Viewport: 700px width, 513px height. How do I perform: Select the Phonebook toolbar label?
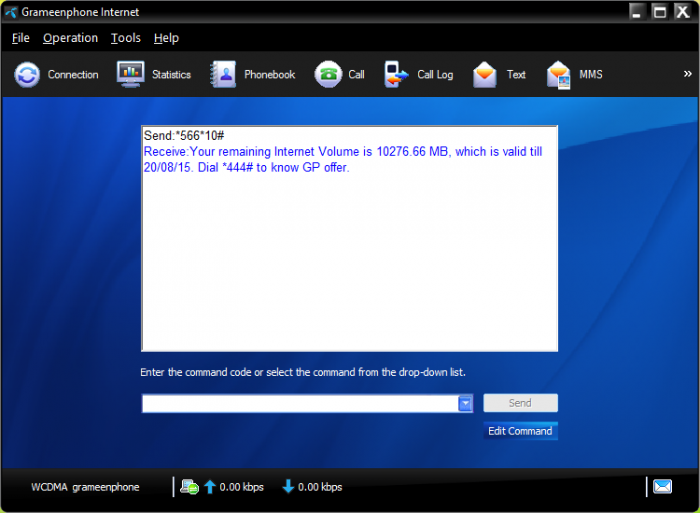click(270, 75)
